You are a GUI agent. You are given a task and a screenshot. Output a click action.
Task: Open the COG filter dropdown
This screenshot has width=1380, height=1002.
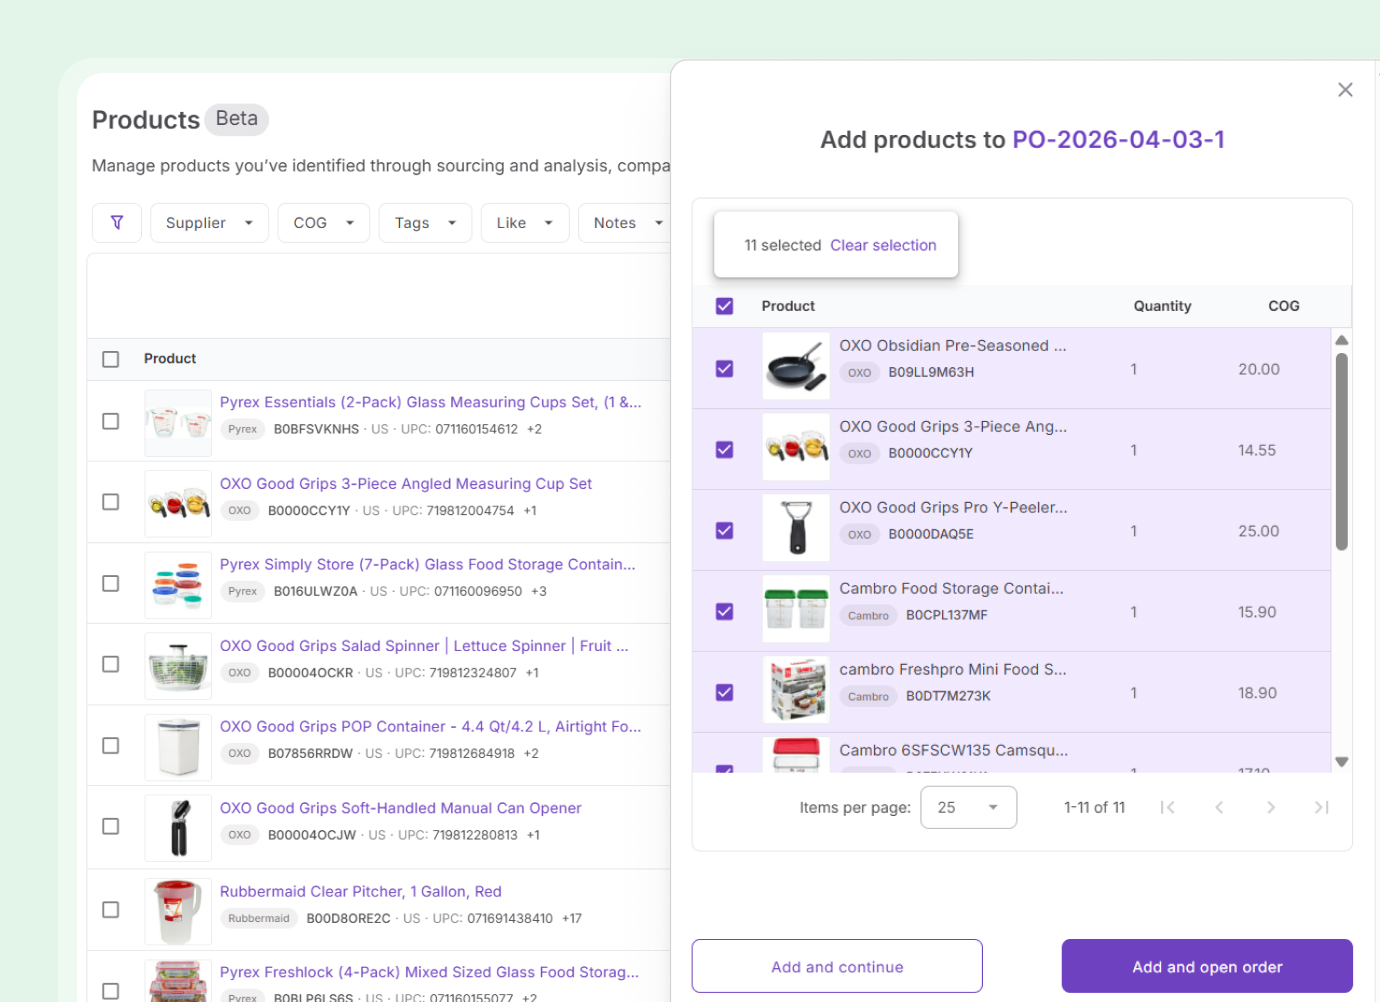click(x=323, y=222)
